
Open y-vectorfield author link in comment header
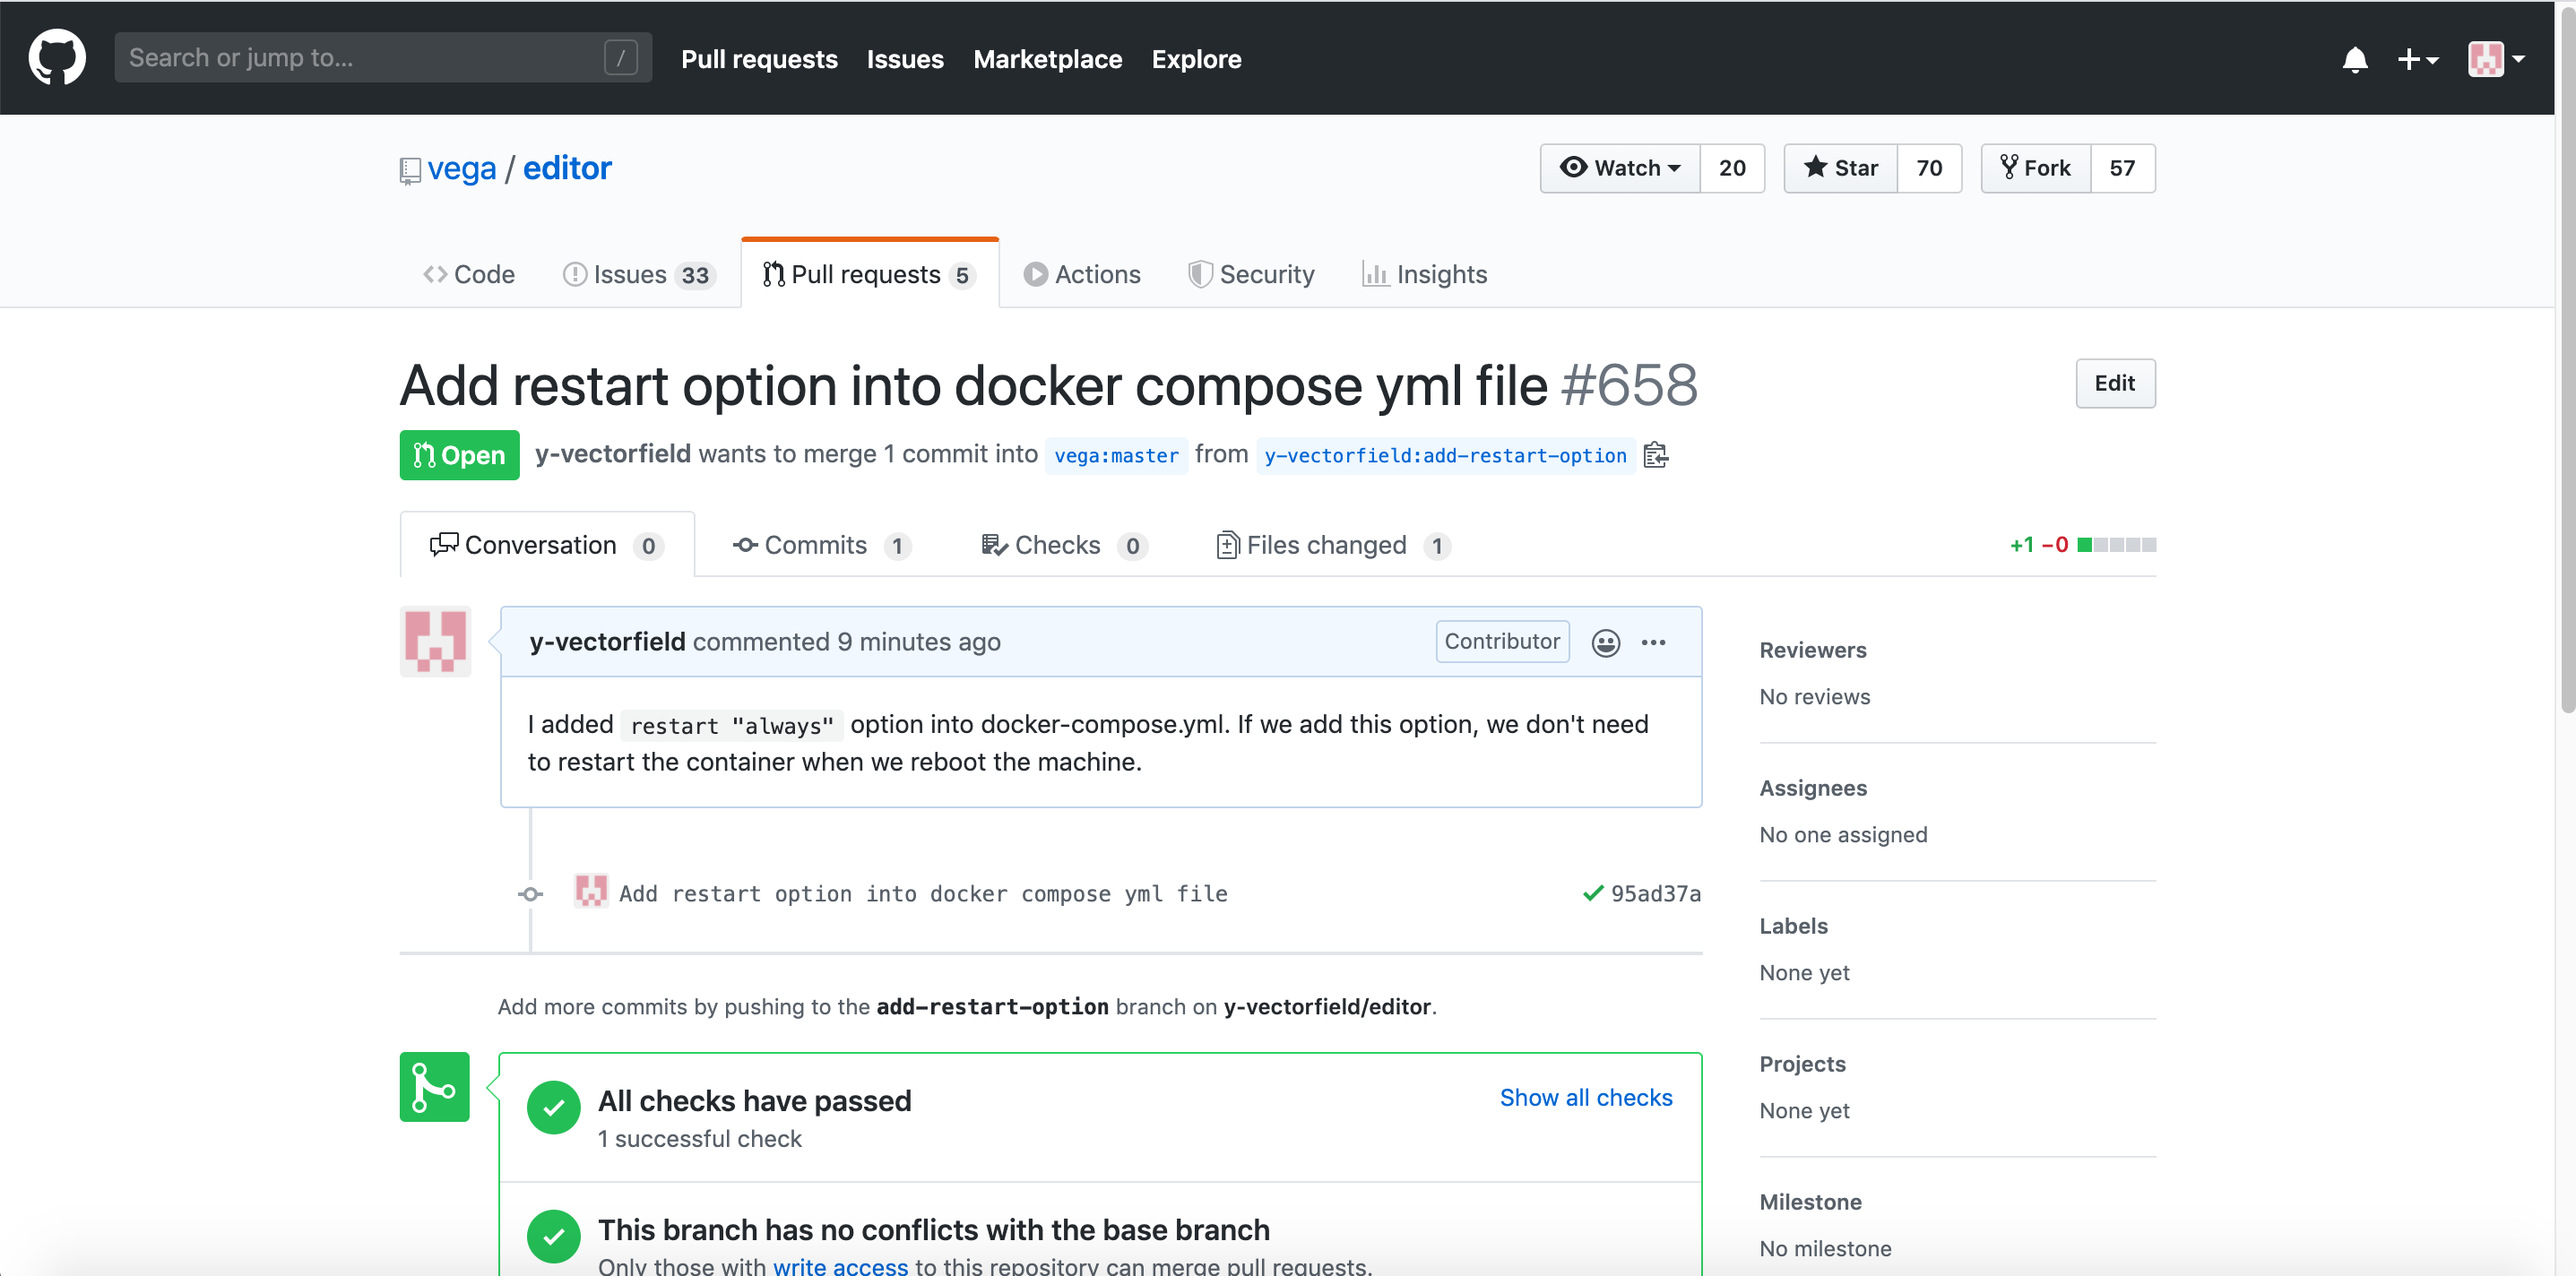tap(607, 641)
